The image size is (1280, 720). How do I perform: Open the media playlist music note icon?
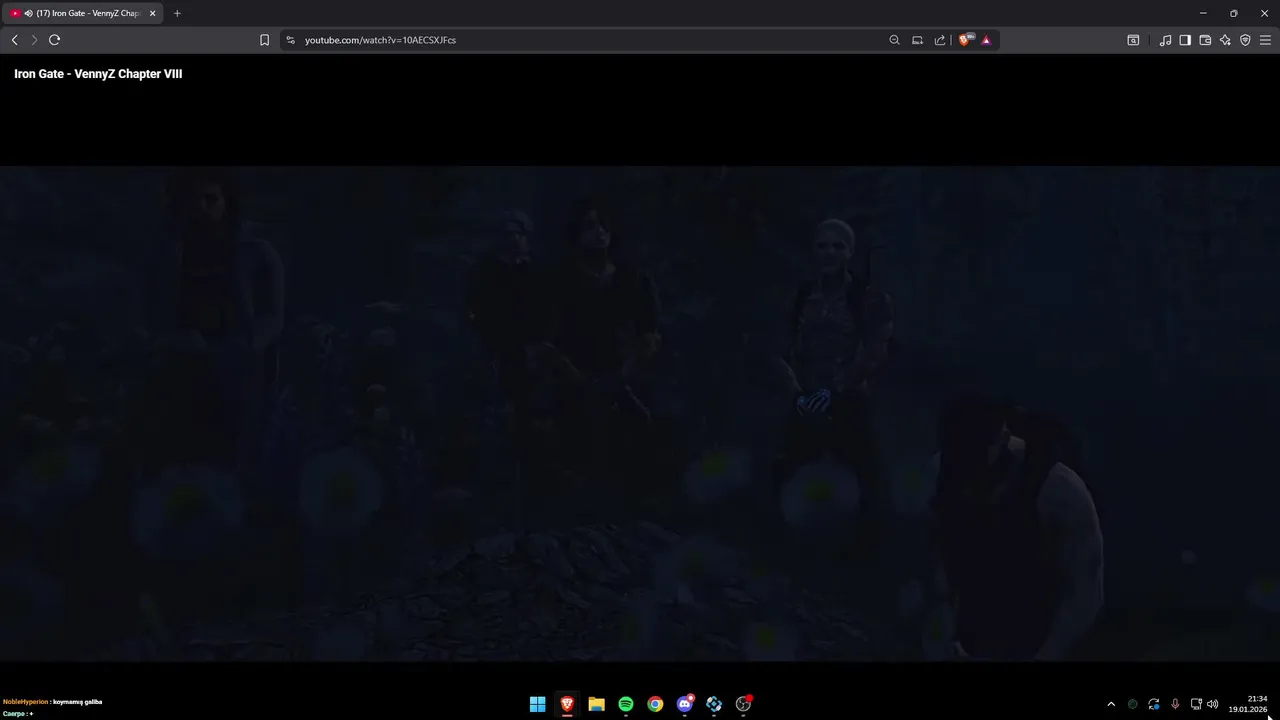(1165, 40)
